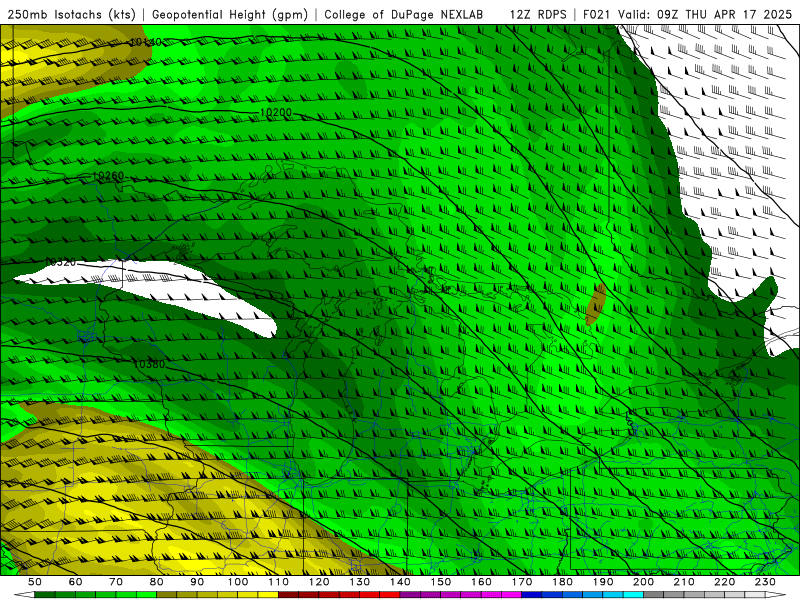The height and width of the screenshot is (600, 800).
Task: Click the 230 value on the color scale
Action: click(765, 582)
